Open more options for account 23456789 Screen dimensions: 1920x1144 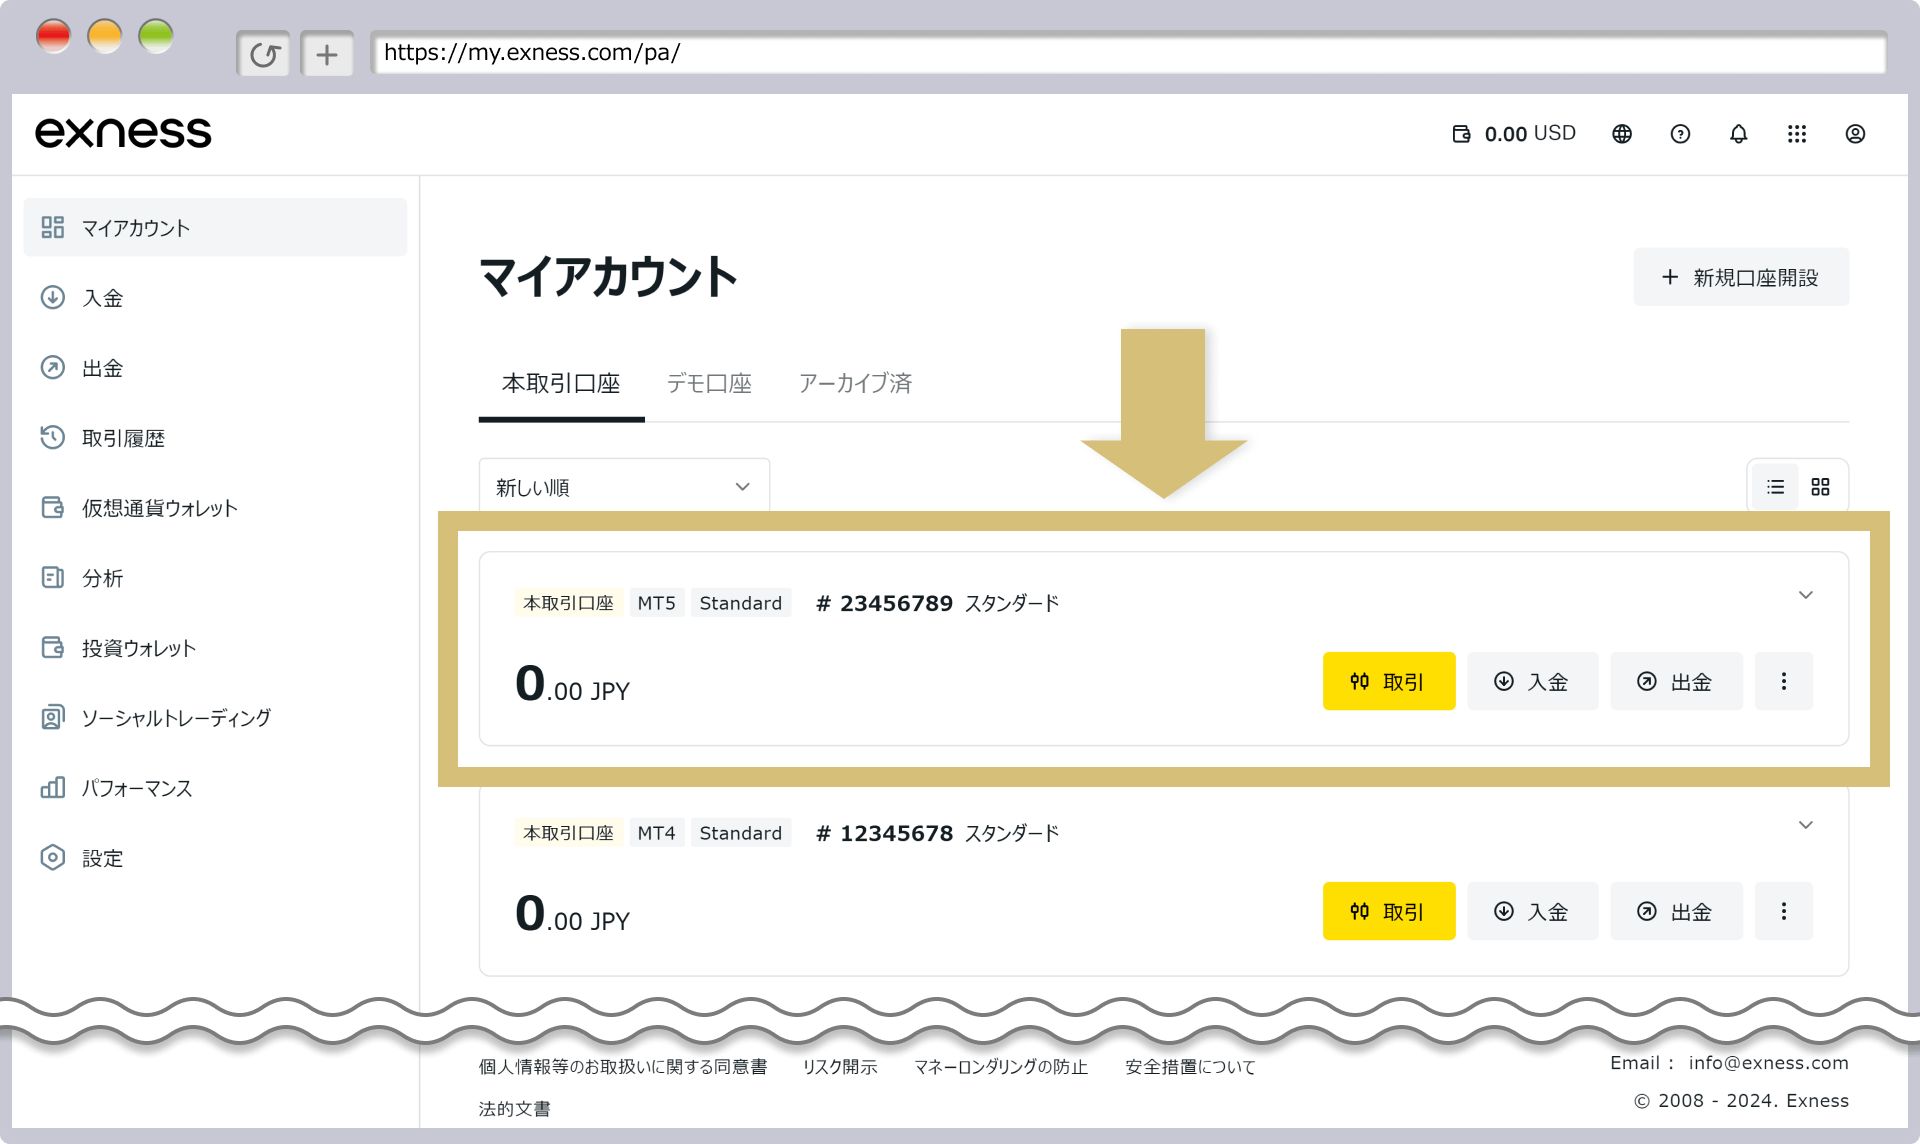1784,681
